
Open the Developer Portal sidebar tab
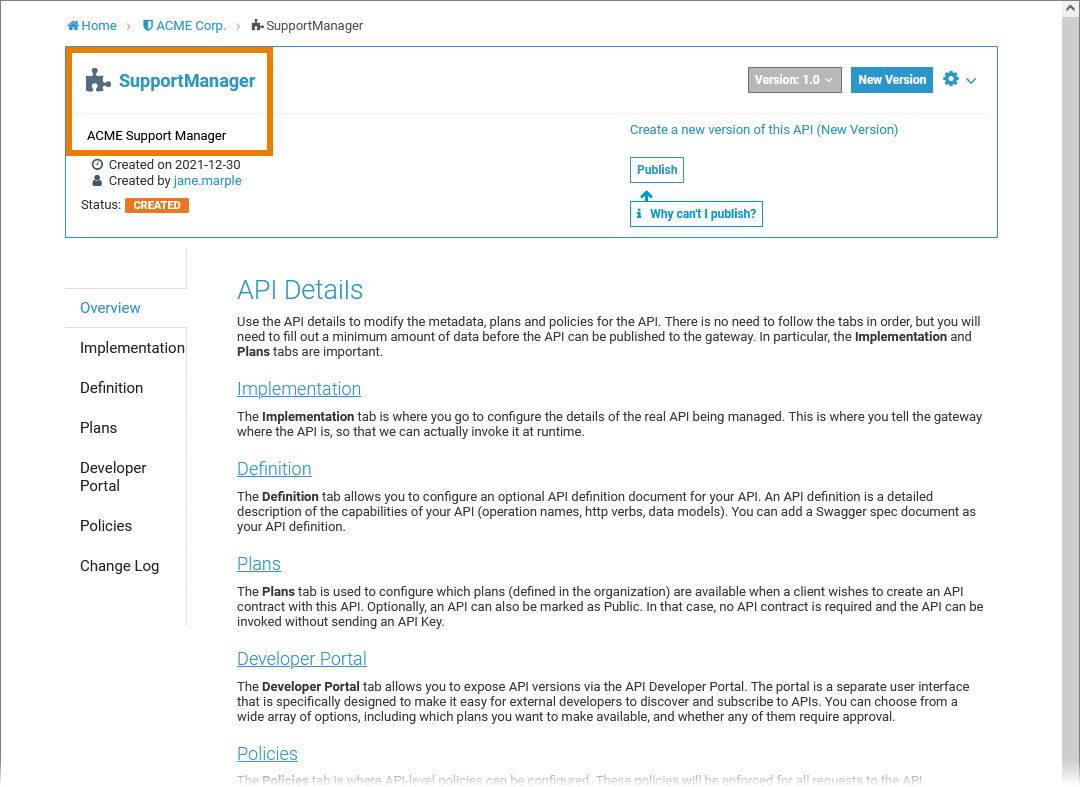tap(113, 476)
